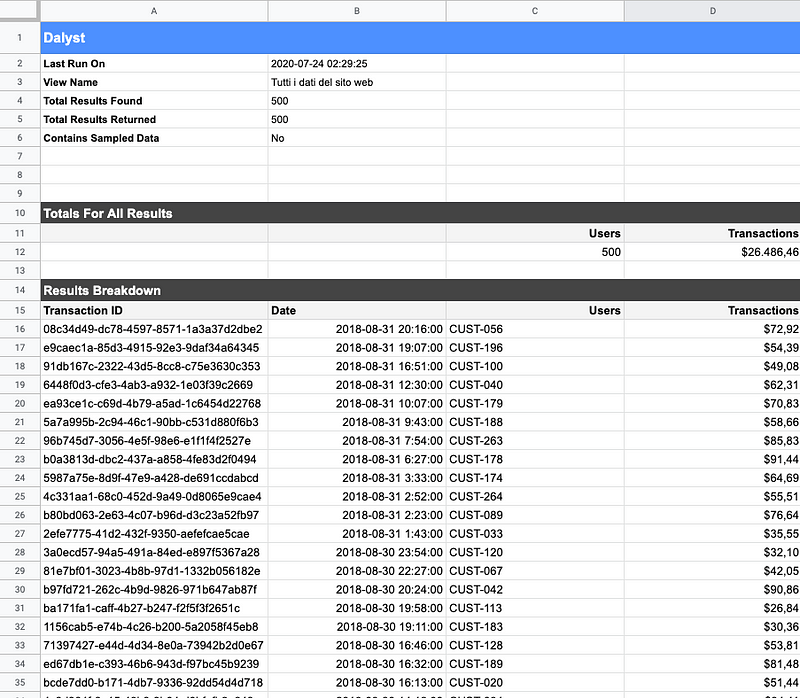This screenshot has width=800, height=698.
Task: Select 'Tutti i dati del sito web' cell
Action: click(357, 82)
